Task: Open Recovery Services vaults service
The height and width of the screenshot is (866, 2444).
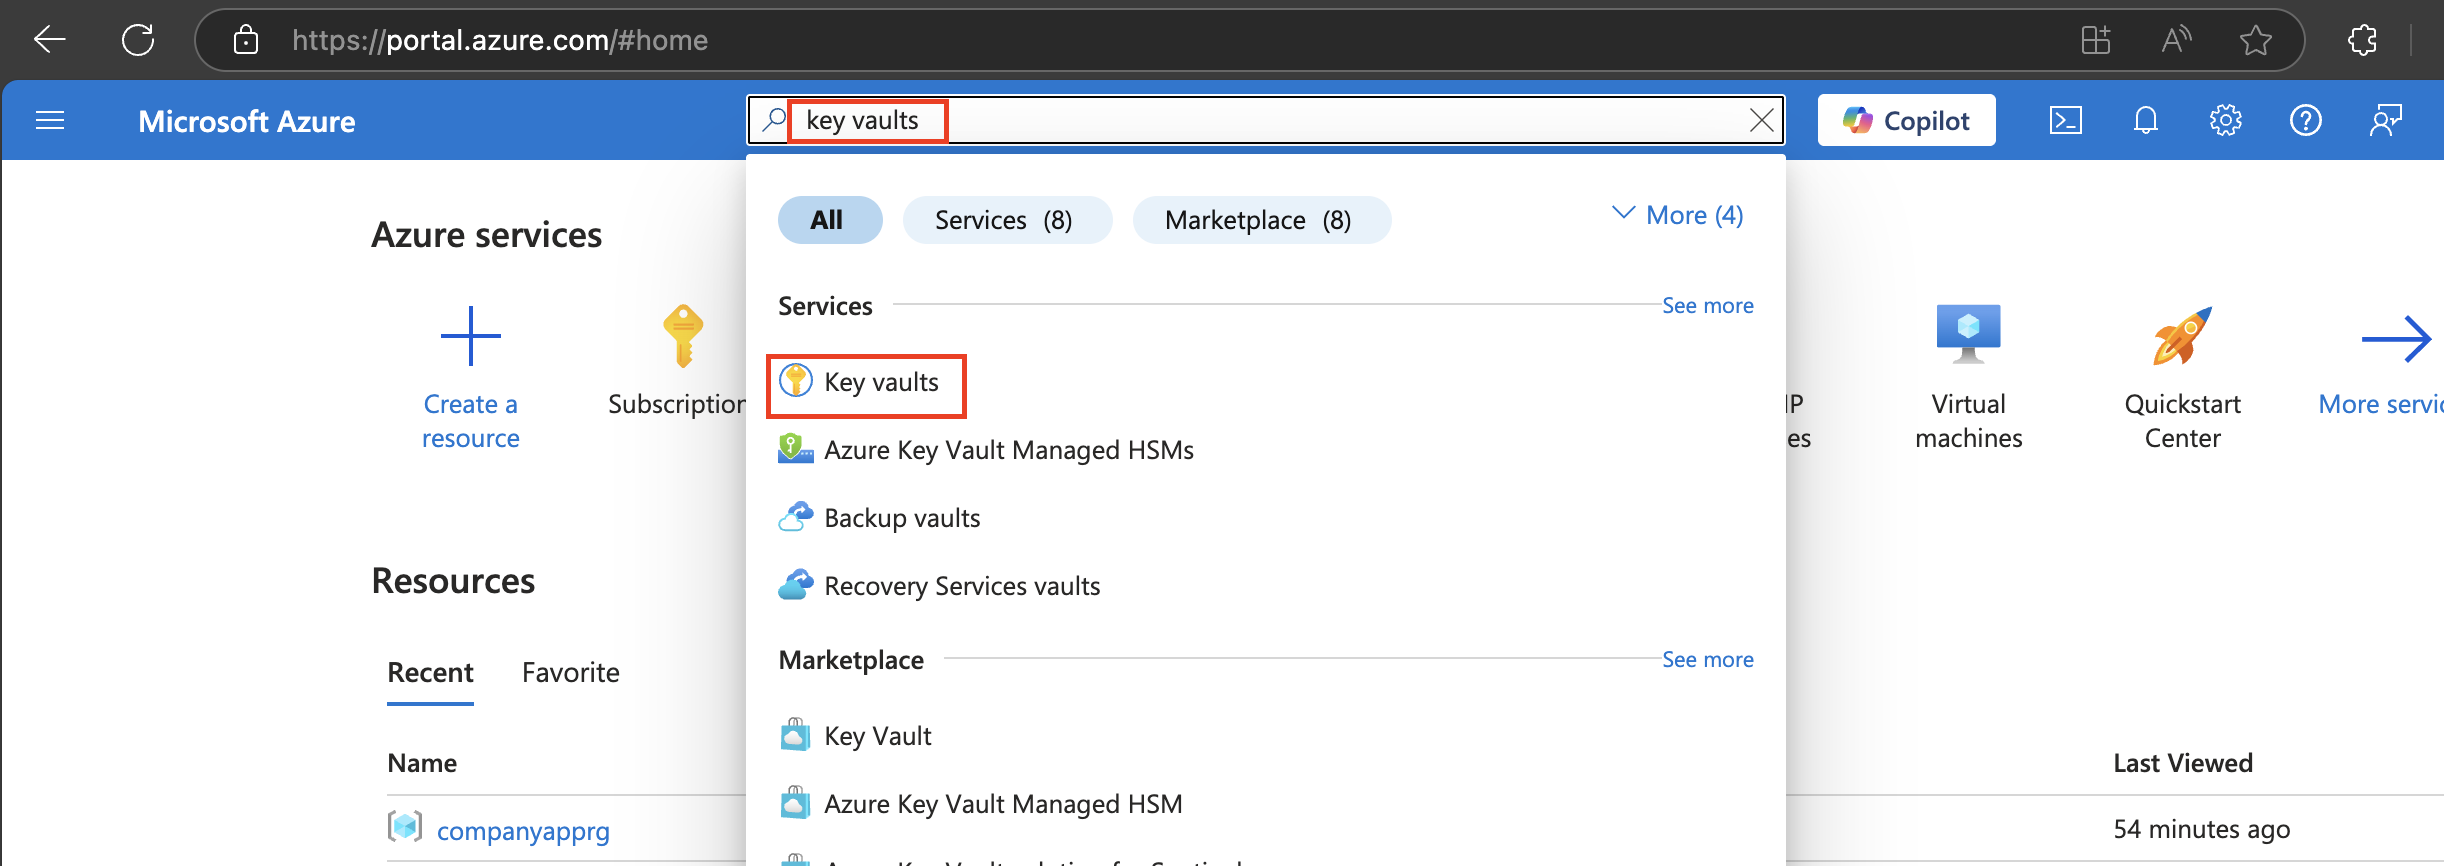Action: click(x=939, y=586)
